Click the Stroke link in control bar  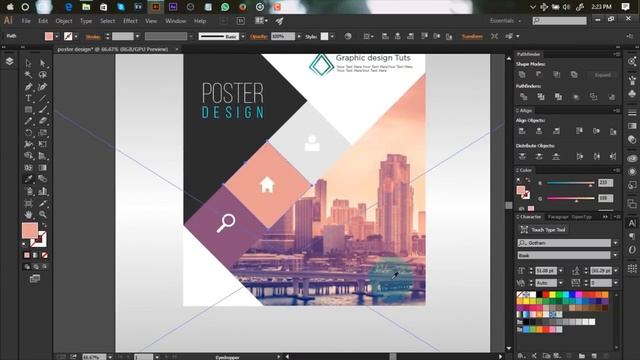coord(93,37)
